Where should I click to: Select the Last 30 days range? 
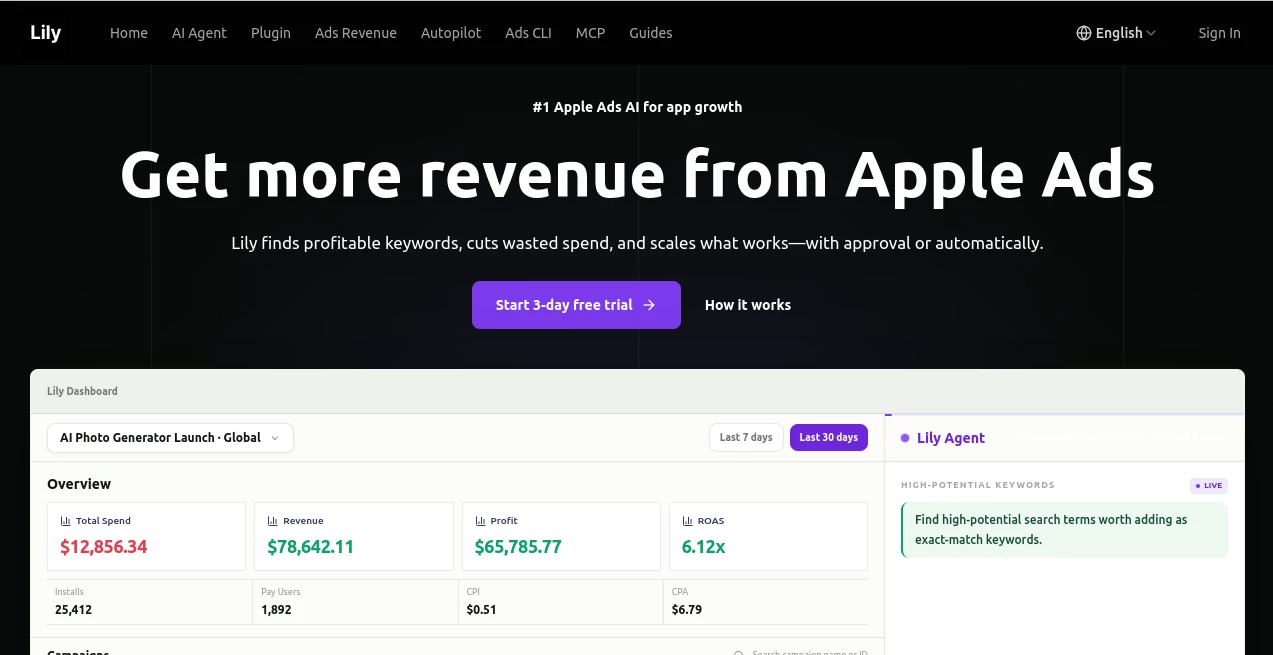(x=829, y=437)
